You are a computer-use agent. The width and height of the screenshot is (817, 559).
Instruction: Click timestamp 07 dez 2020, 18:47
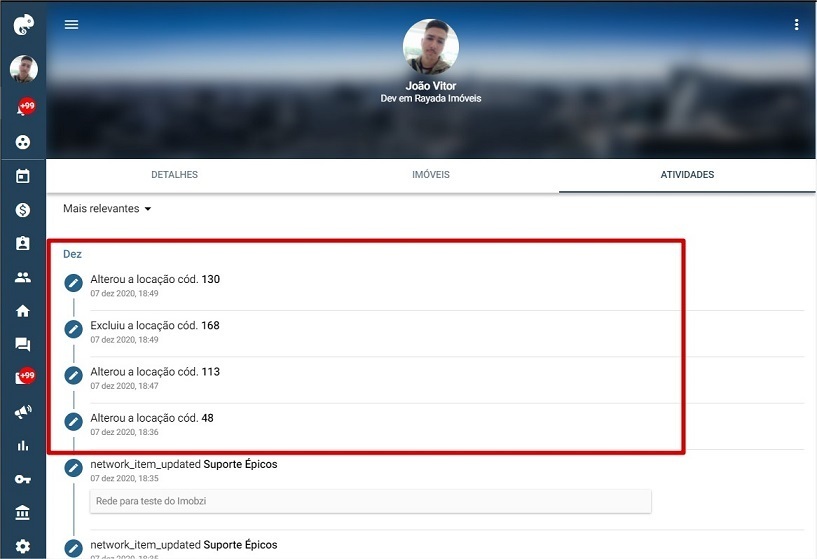[124, 386]
